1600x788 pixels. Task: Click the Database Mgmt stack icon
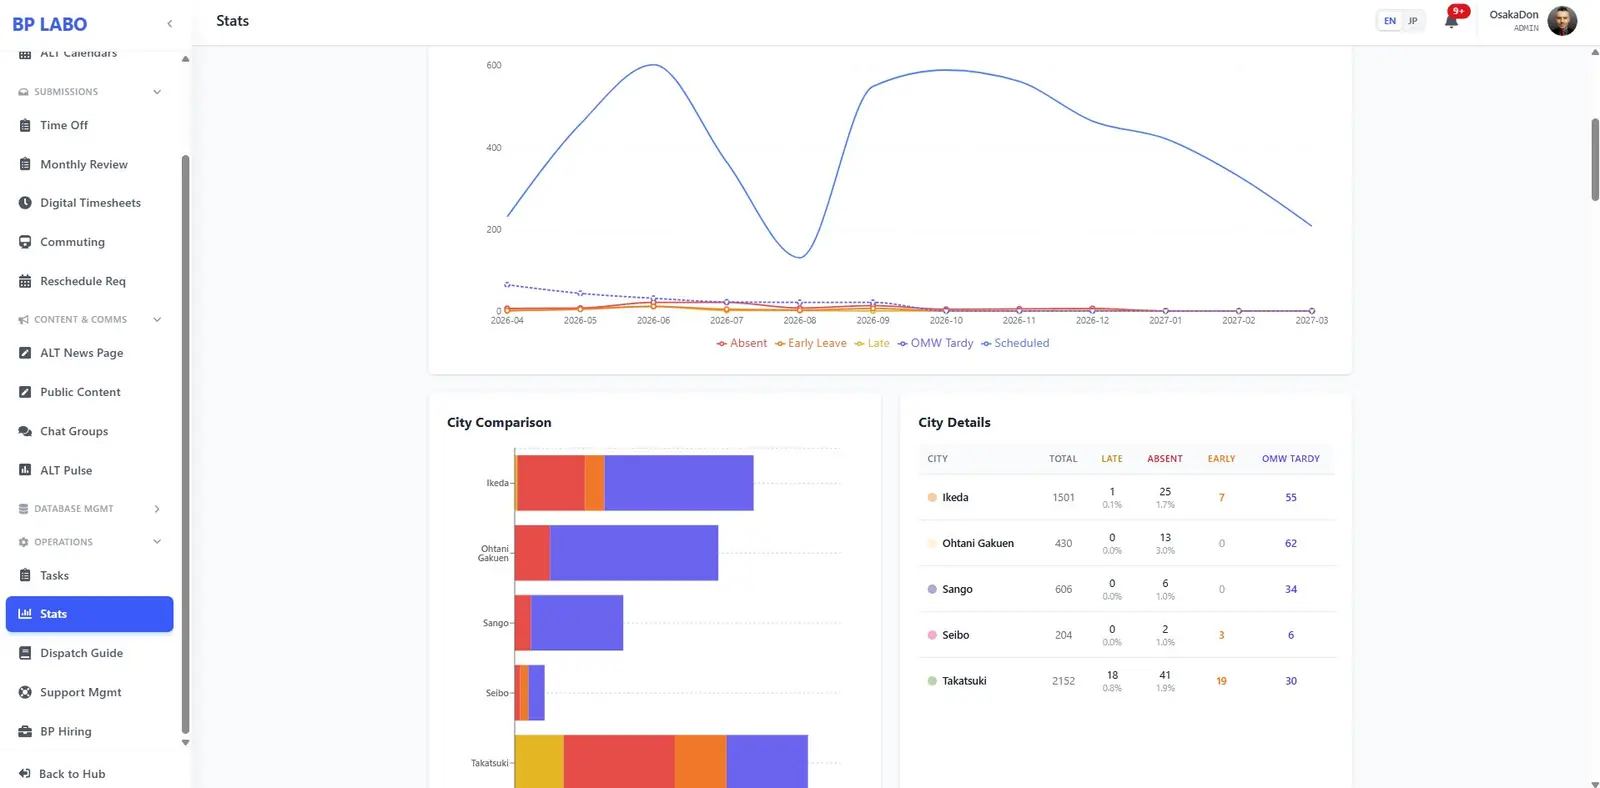click(23, 509)
